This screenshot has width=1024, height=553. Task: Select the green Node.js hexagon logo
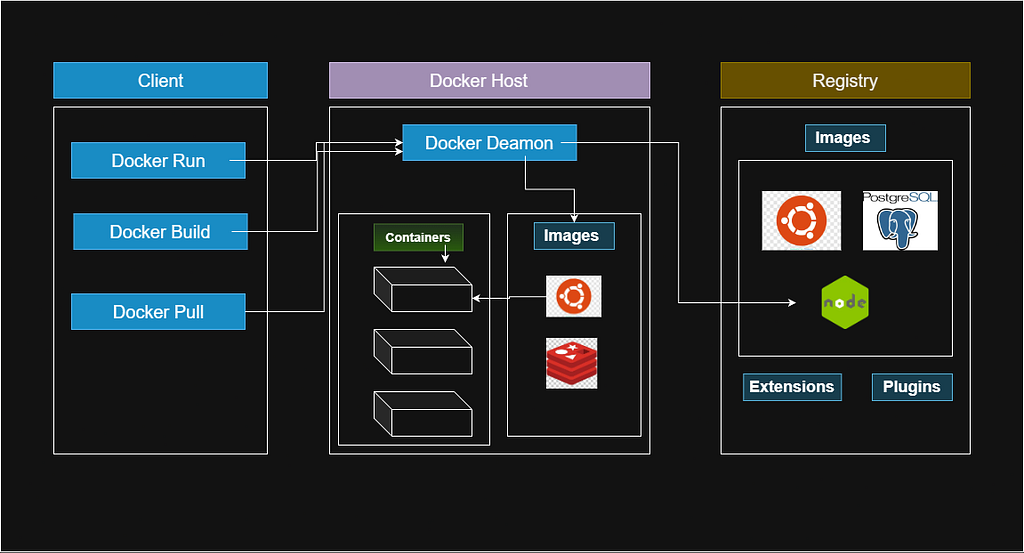pyautogui.click(x=845, y=302)
